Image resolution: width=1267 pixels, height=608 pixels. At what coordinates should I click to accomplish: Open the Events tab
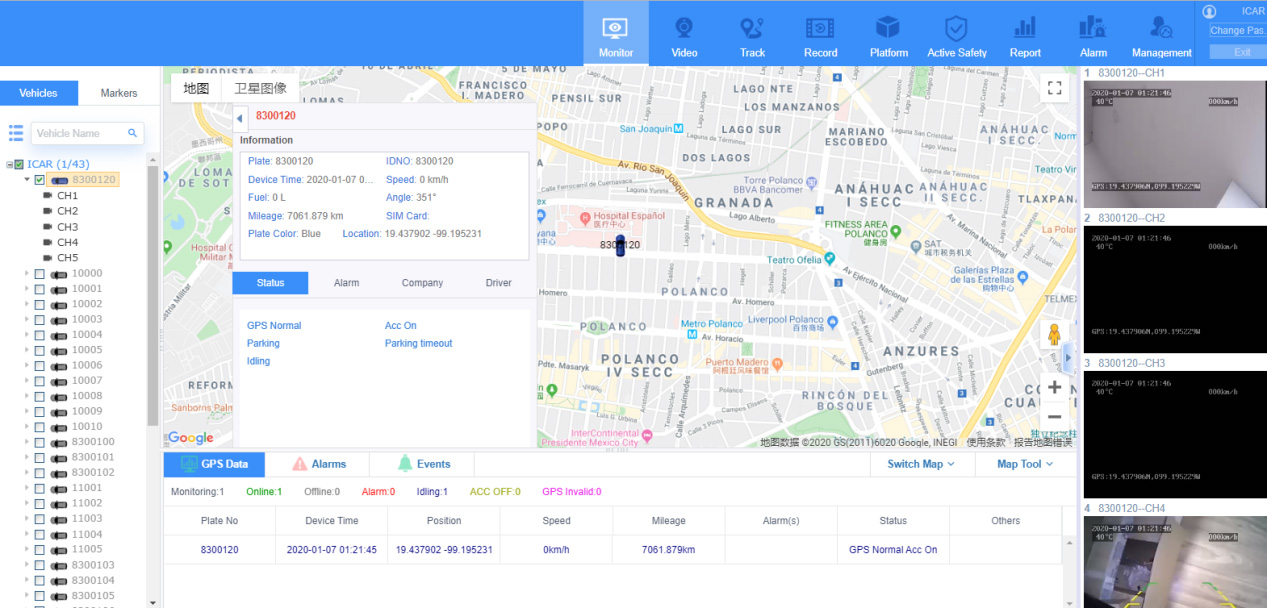click(422, 464)
